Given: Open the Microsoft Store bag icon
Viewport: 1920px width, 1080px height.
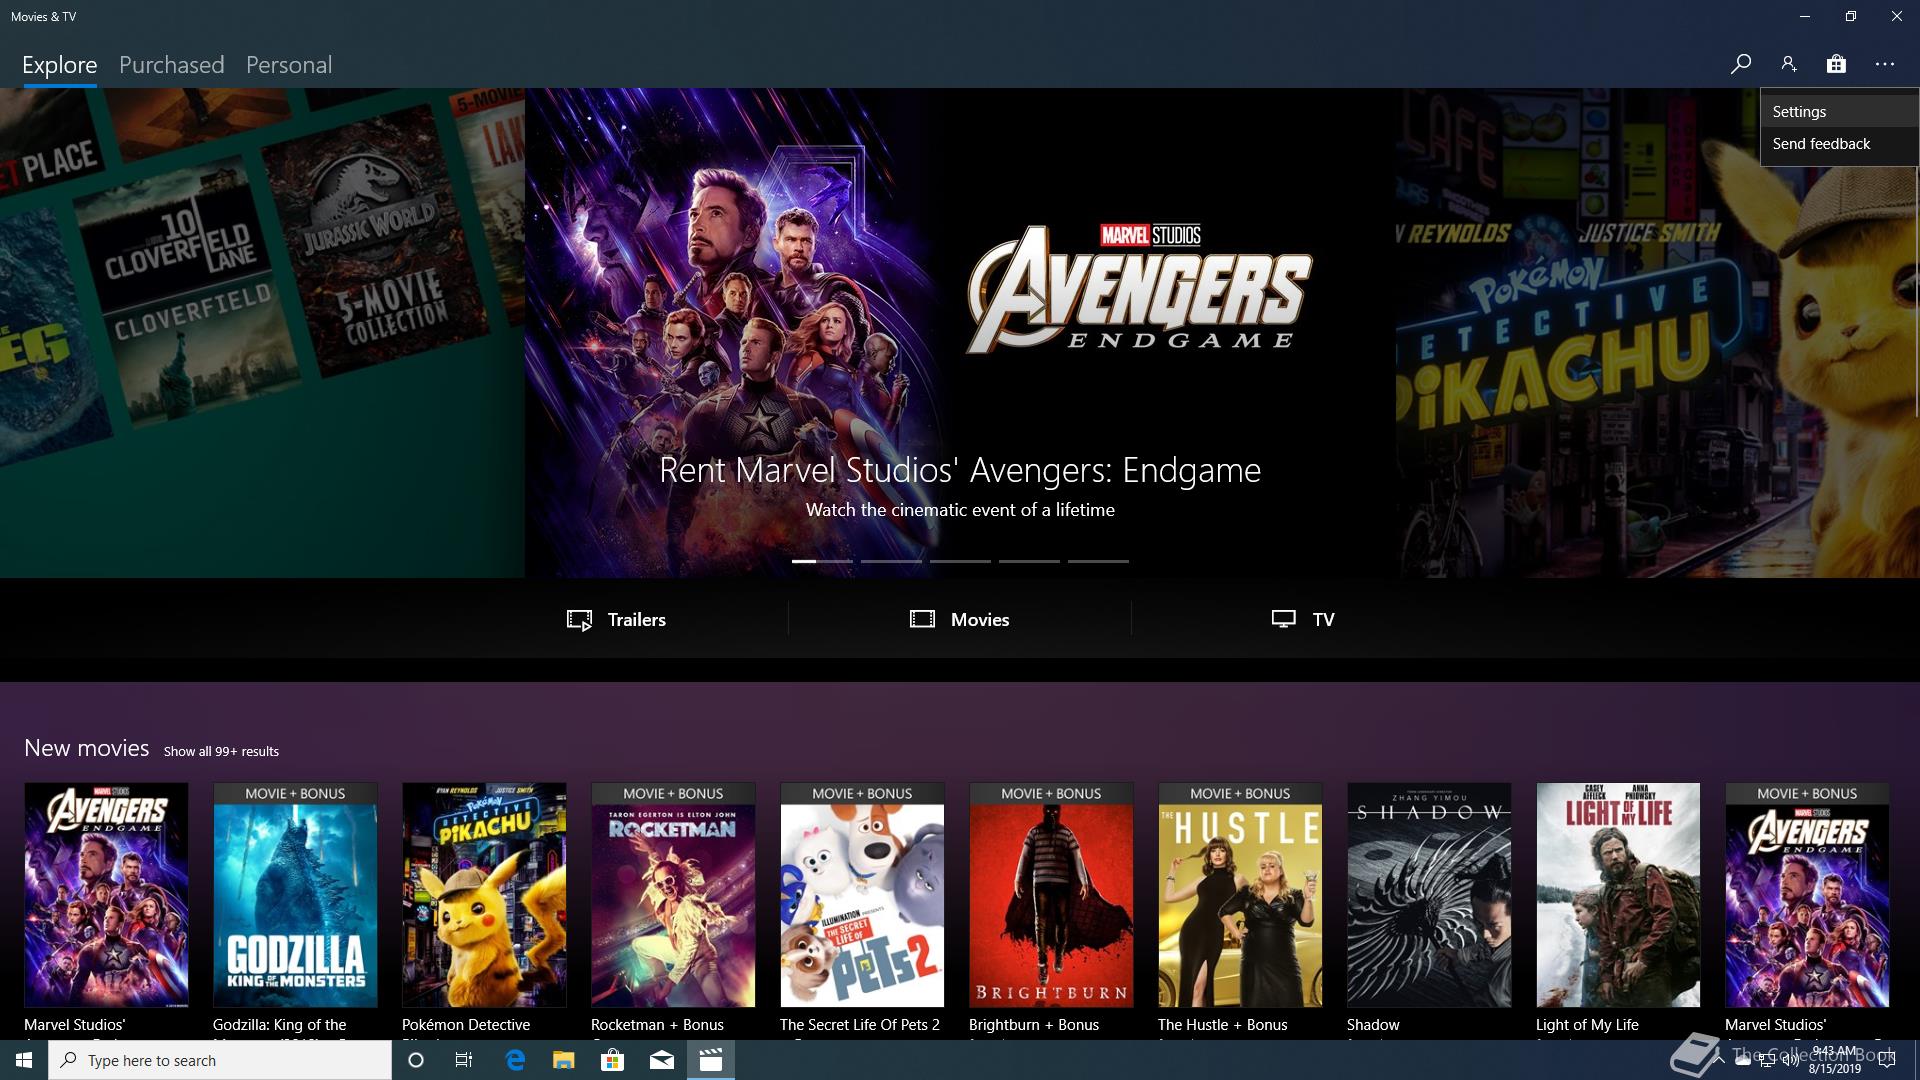Looking at the screenshot, I should coord(1836,64).
